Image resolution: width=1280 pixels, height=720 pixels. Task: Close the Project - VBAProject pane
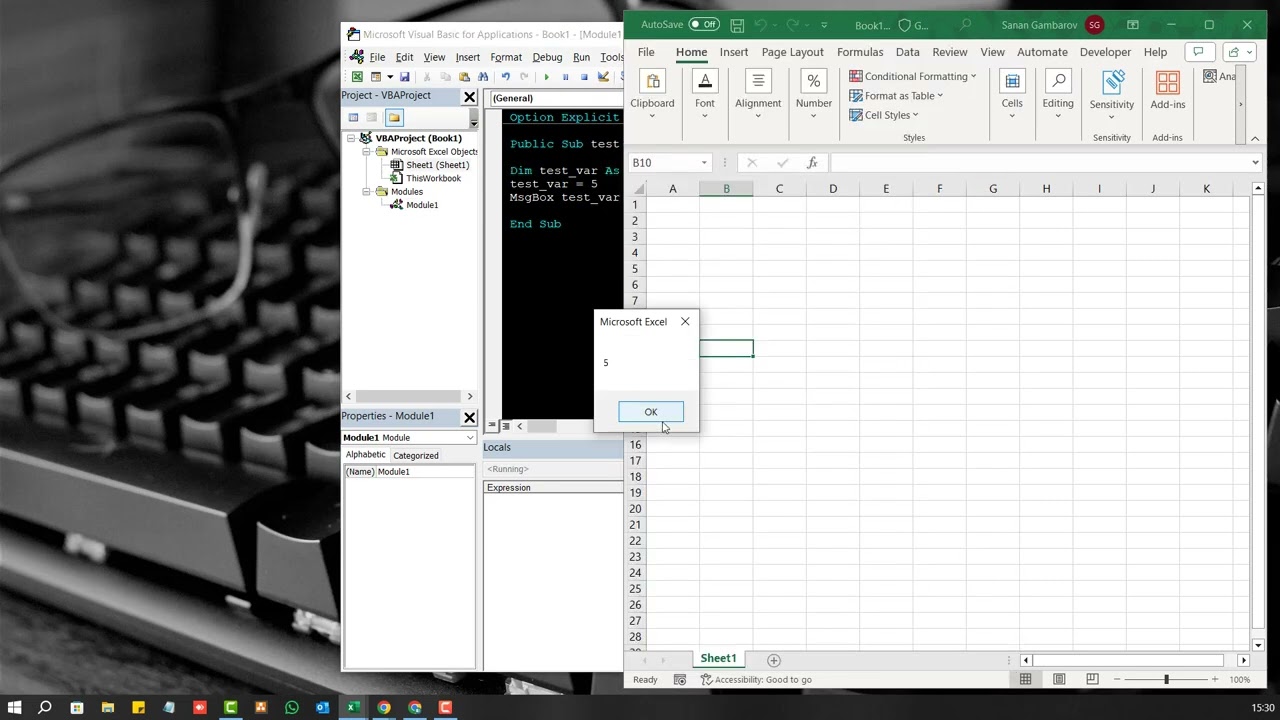pyautogui.click(x=469, y=96)
